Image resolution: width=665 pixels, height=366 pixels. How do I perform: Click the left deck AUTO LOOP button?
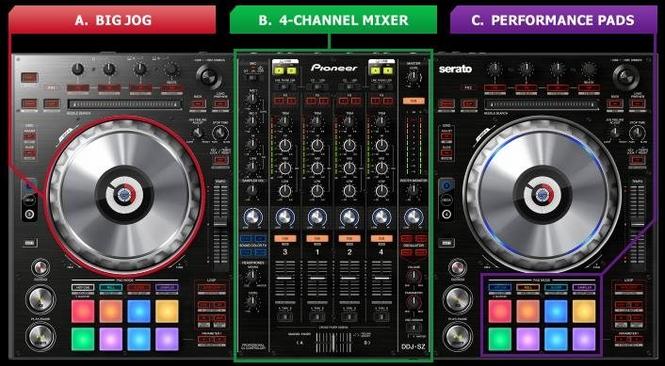tap(212, 288)
